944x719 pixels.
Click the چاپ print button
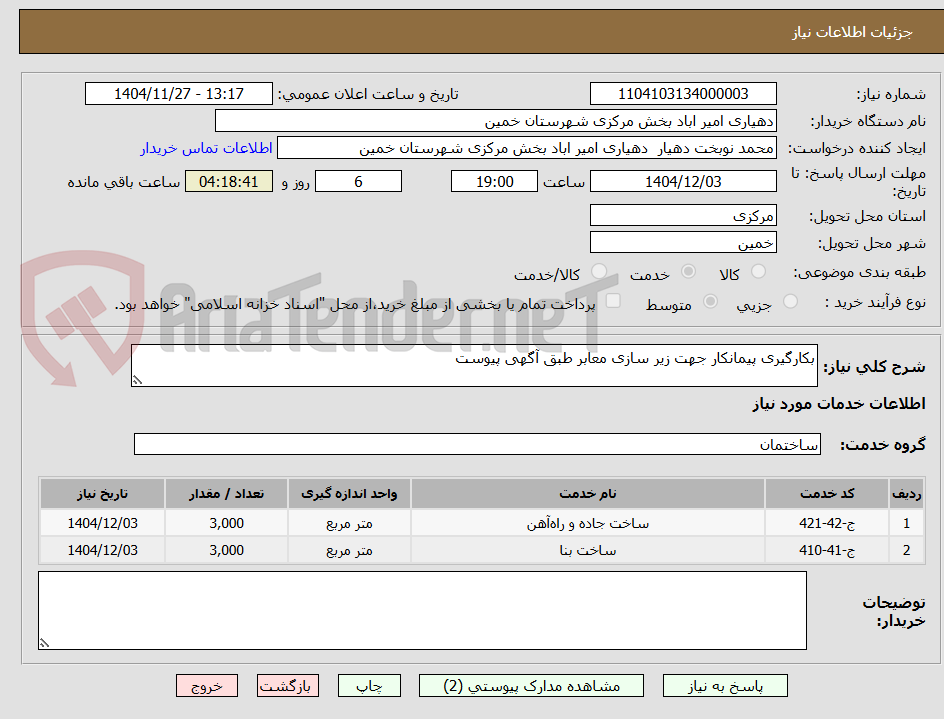click(369, 686)
